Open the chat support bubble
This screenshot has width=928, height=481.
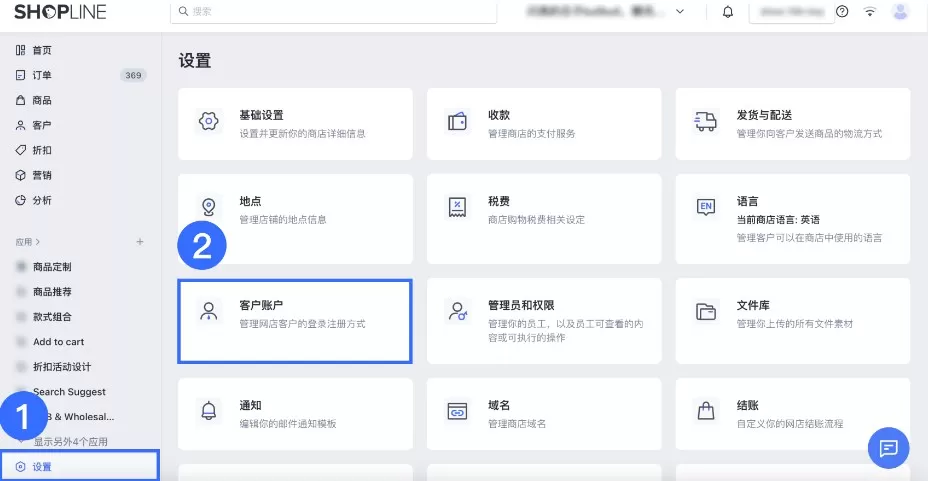pos(888,448)
